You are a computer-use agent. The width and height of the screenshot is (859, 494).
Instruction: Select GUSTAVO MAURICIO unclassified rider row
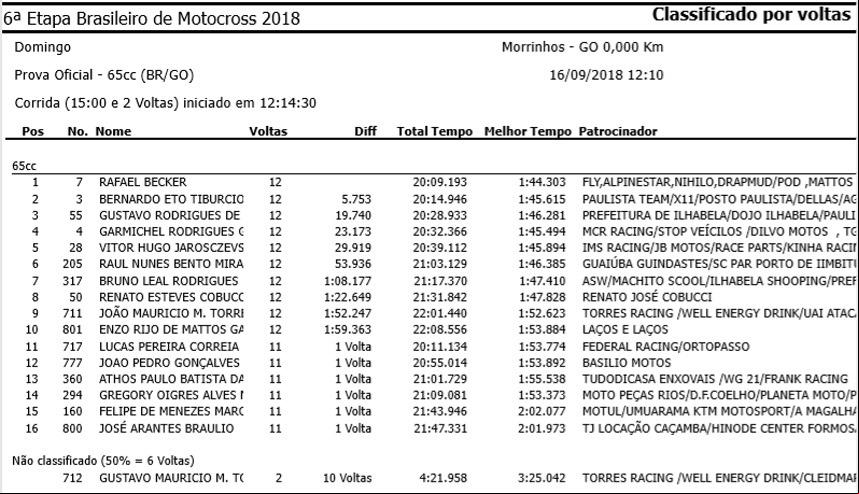tap(430, 478)
